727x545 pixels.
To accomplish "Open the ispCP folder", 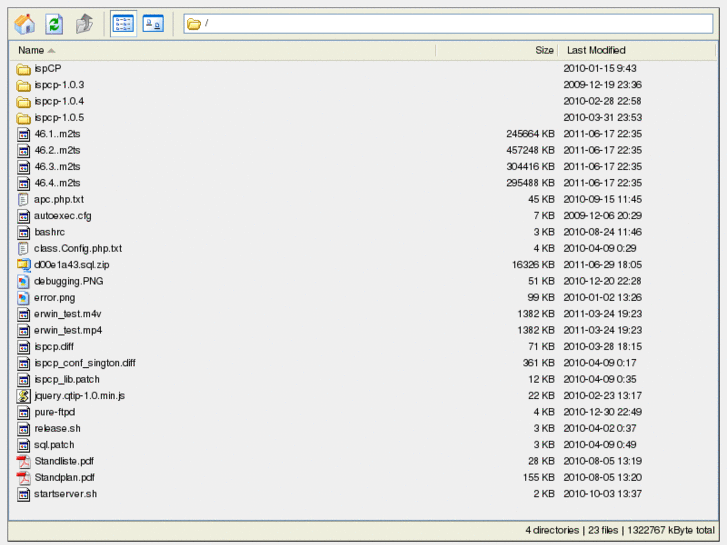I will click(47, 68).
